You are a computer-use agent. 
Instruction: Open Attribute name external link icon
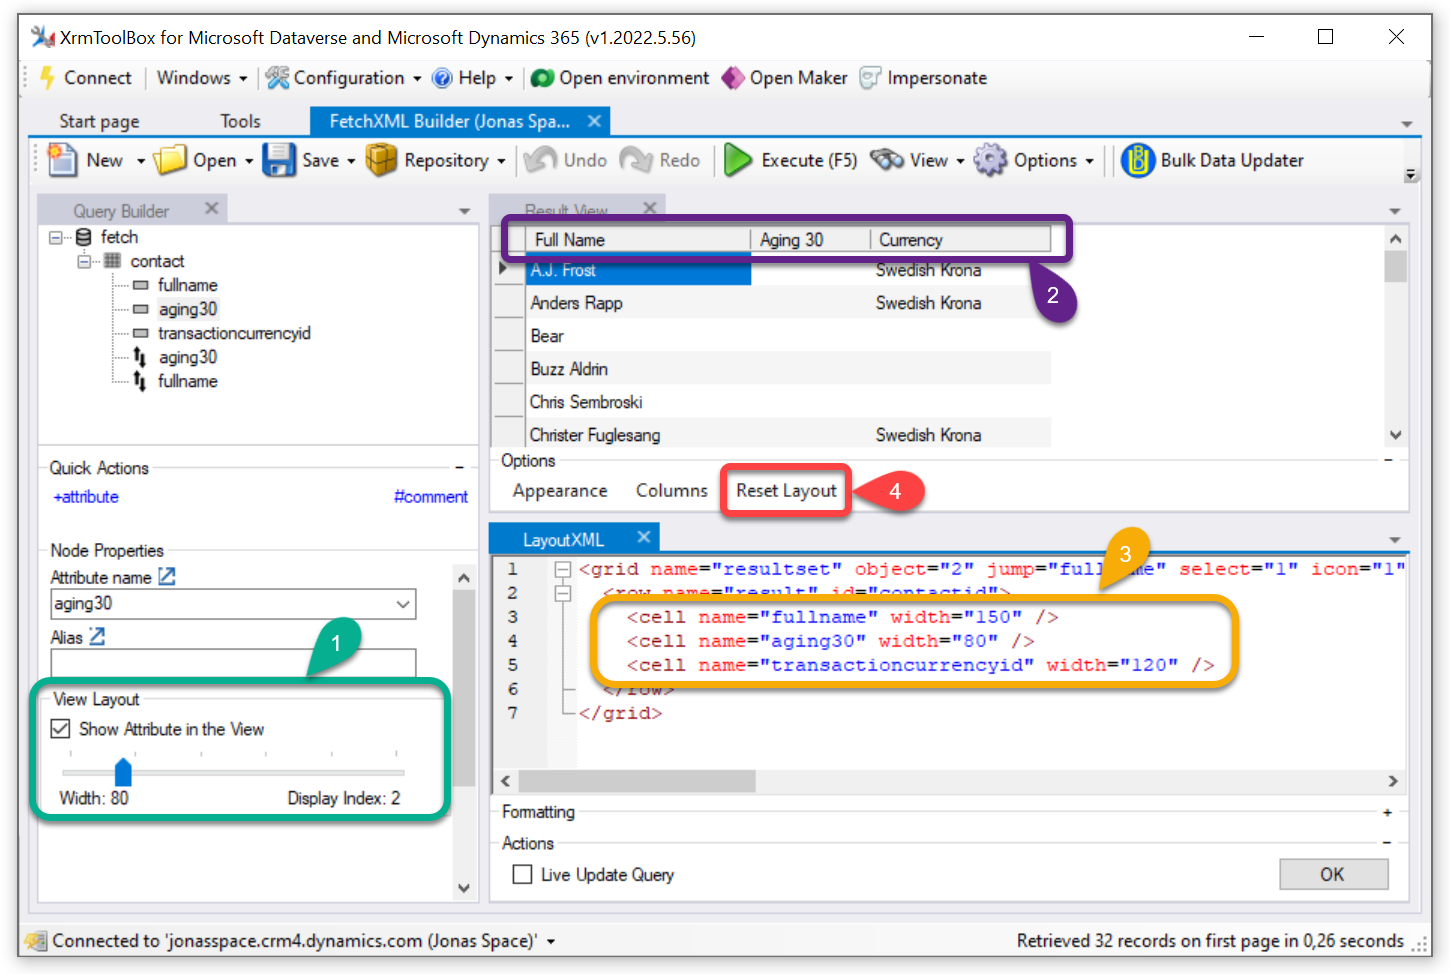pyautogui.click(x=167, y=577)
